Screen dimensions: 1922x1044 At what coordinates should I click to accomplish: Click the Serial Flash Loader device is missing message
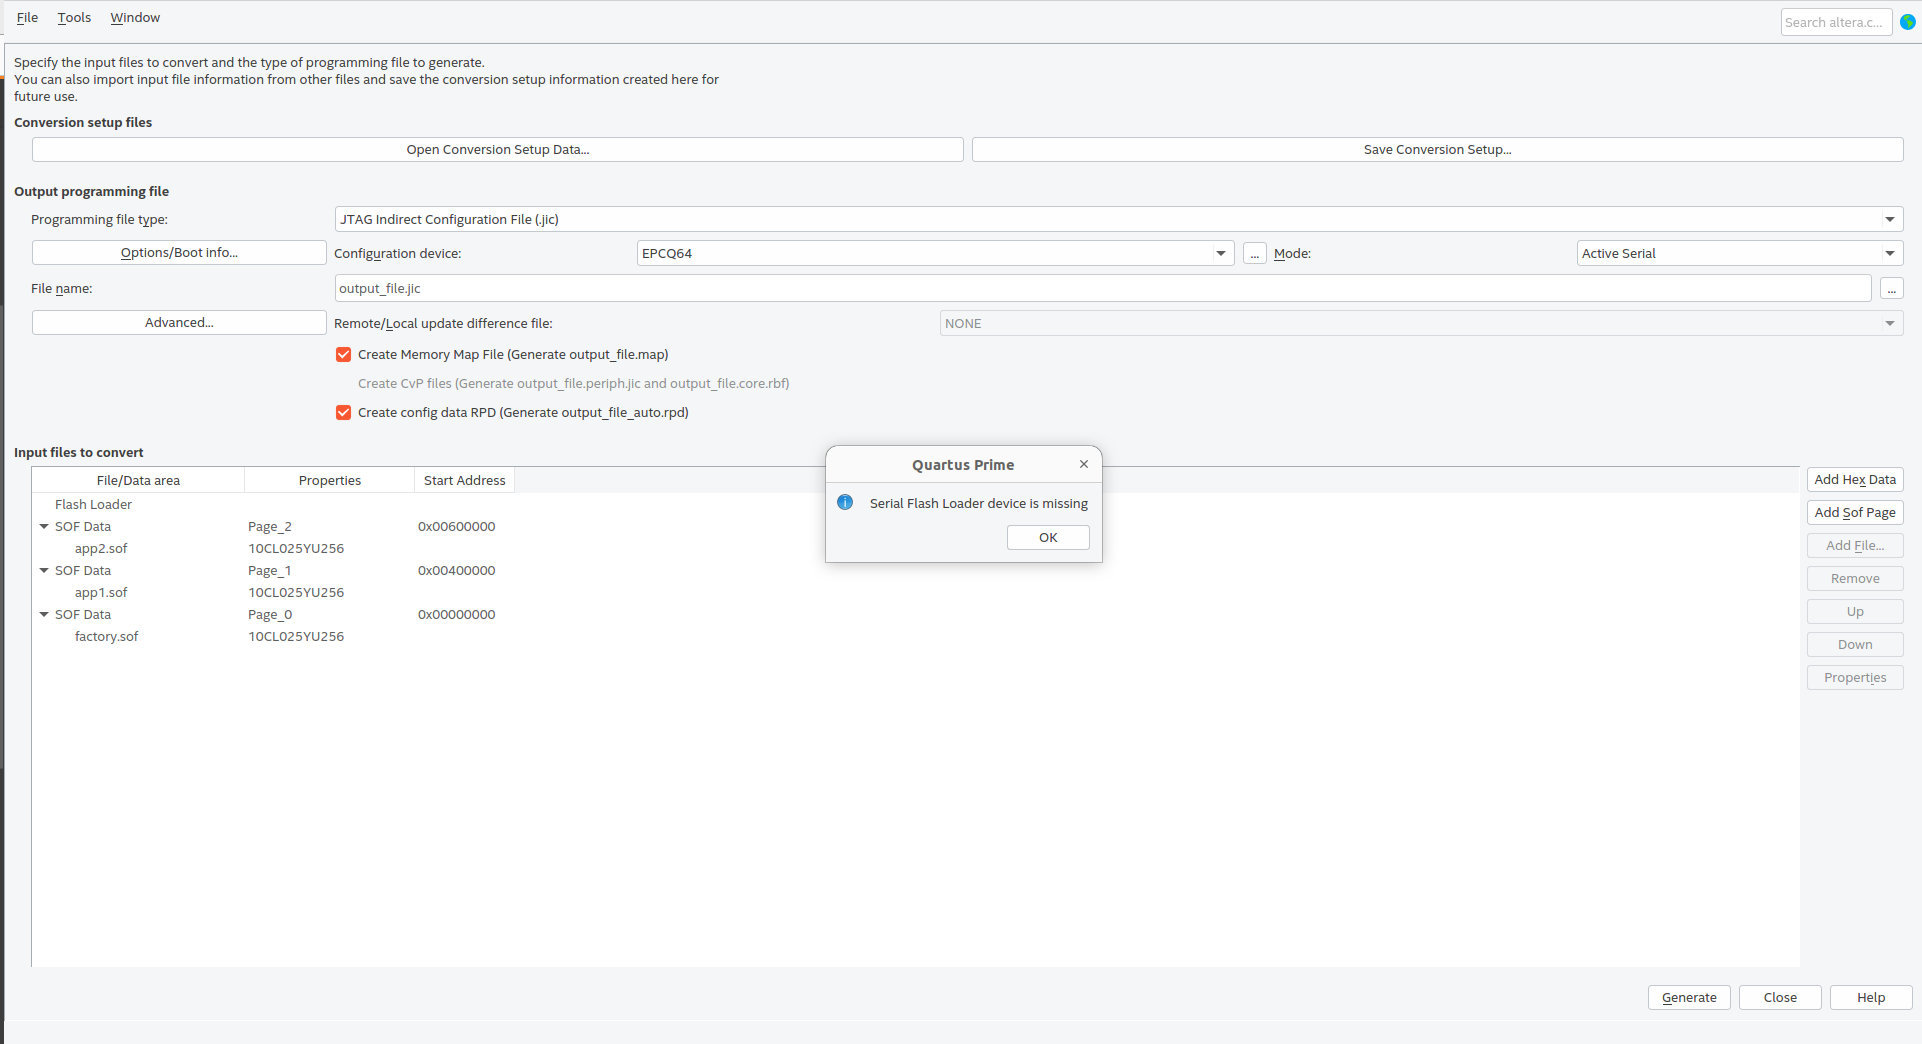pyautogui.click(x=979, y=504)
